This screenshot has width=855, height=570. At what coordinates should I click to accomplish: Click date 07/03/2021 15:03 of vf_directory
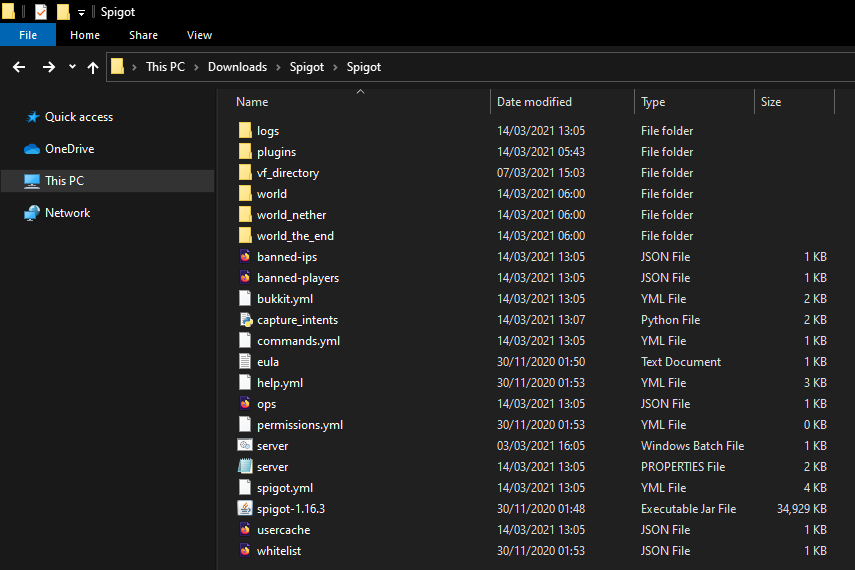point(540,173)
